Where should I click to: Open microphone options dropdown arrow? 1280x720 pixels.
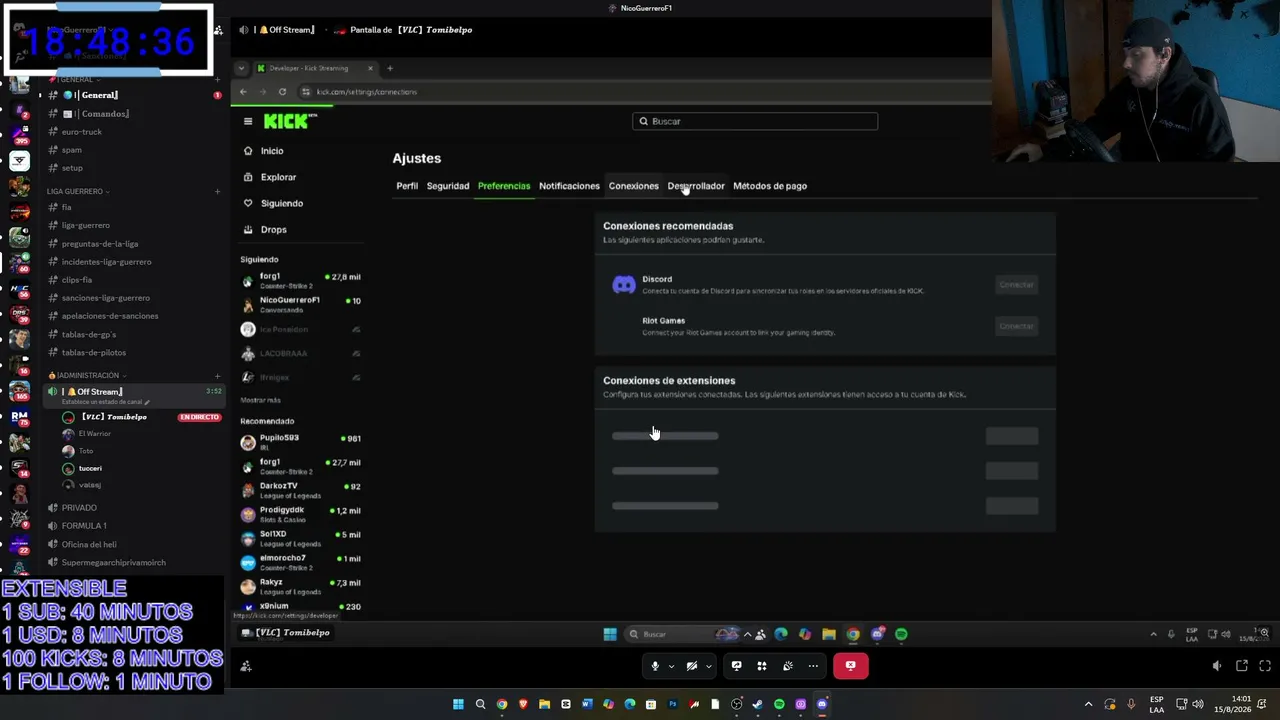(x=671, y=666)
